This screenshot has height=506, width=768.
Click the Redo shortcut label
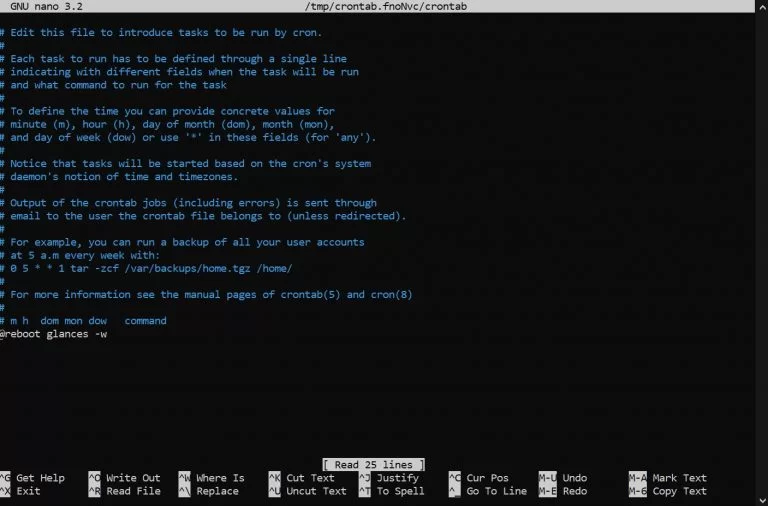(574, 491)
